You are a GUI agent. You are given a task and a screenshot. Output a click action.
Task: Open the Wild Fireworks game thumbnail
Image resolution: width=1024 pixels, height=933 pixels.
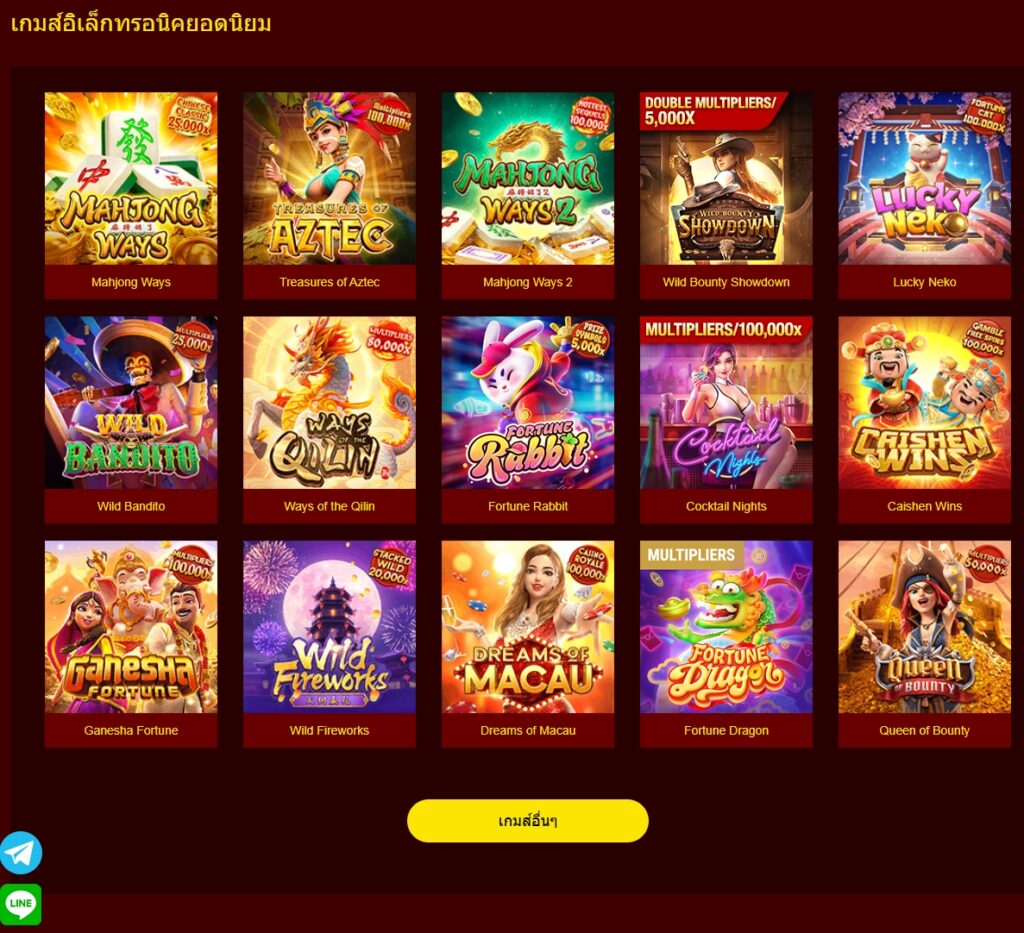pos(329,627)
